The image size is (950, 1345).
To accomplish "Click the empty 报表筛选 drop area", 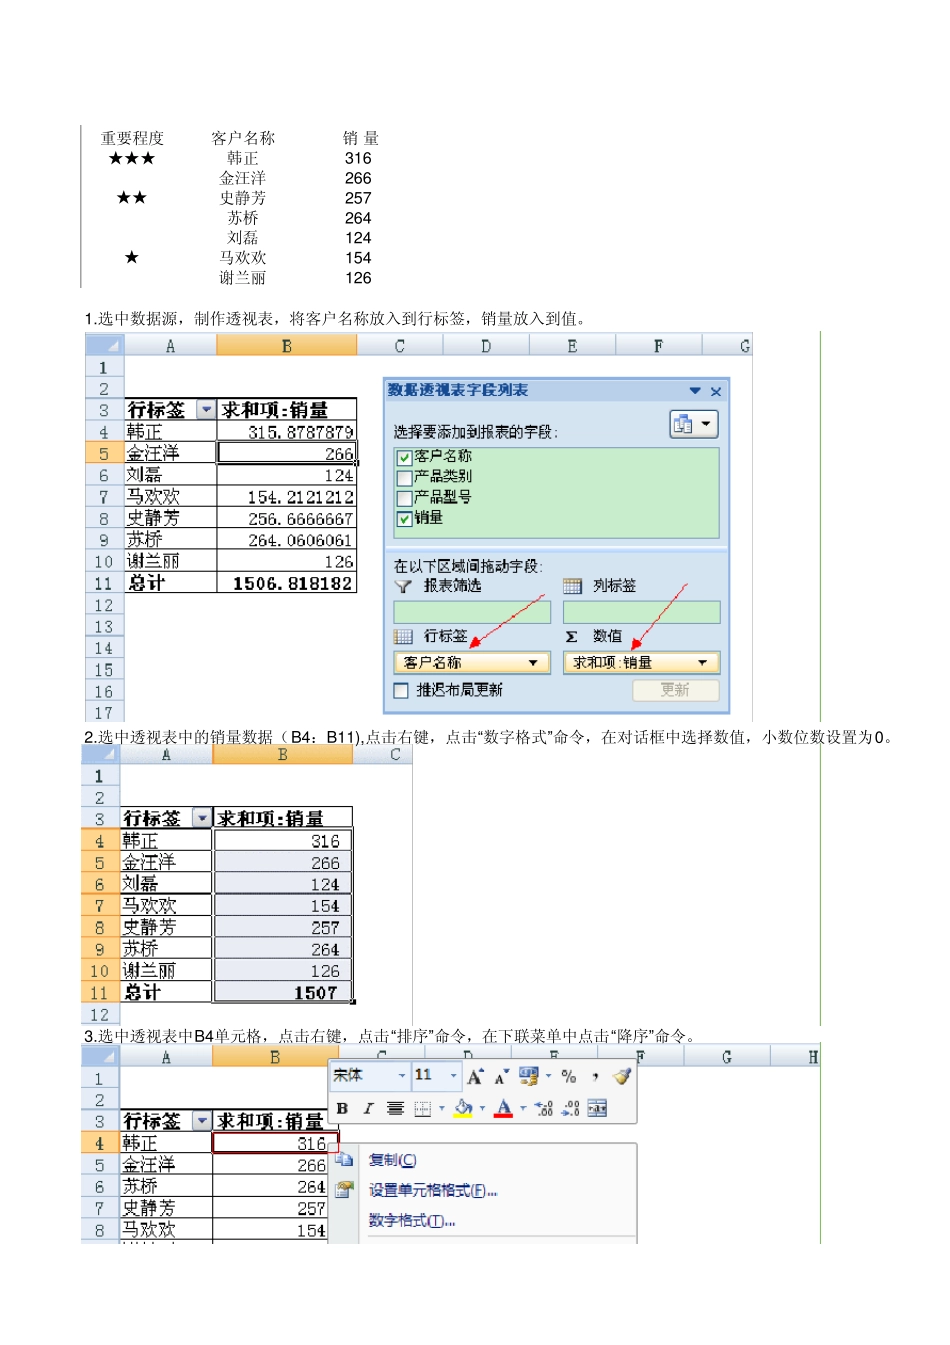I will click(x=472, y=612).
